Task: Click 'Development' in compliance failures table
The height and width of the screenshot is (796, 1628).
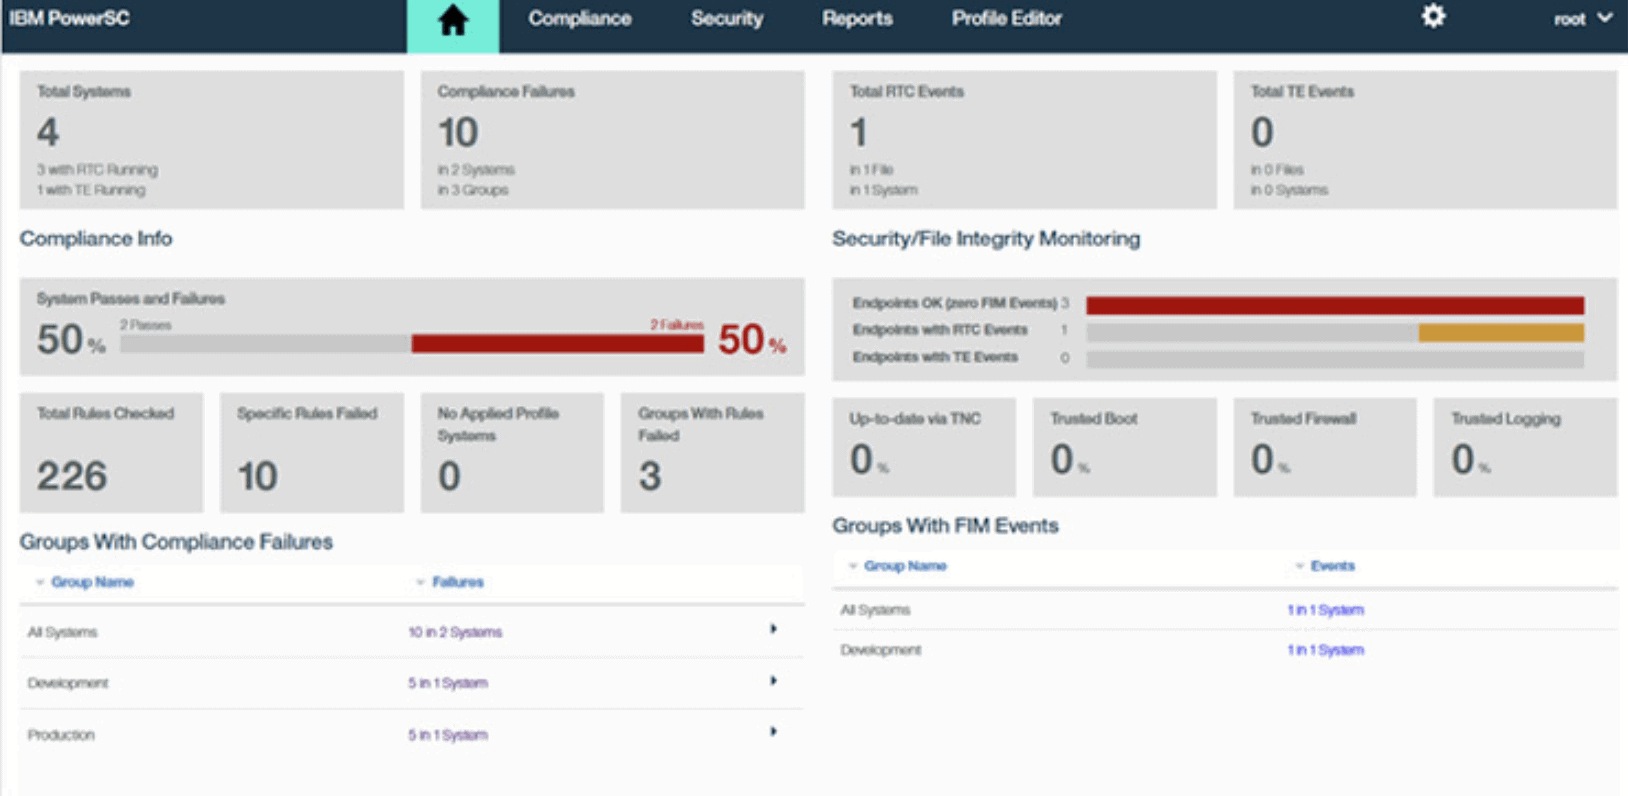Action: pyautogui.click(x=67, y=683)
